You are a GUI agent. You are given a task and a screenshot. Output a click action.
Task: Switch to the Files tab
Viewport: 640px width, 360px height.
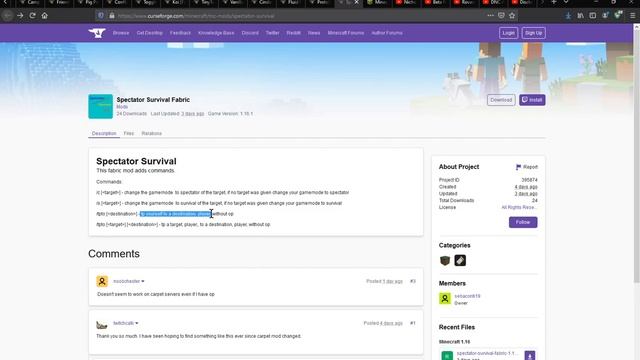coord(129,133)
